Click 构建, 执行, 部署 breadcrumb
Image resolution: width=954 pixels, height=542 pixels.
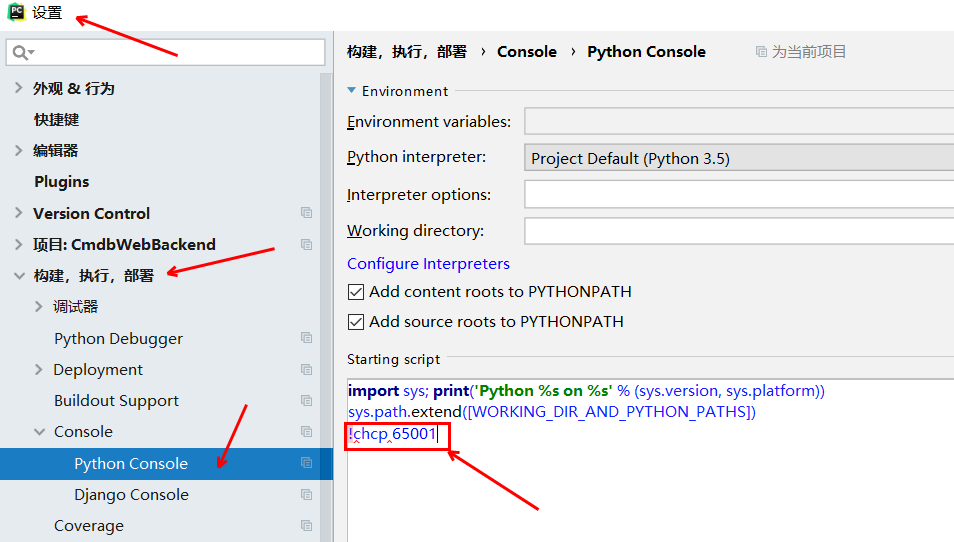pos(407,52)
